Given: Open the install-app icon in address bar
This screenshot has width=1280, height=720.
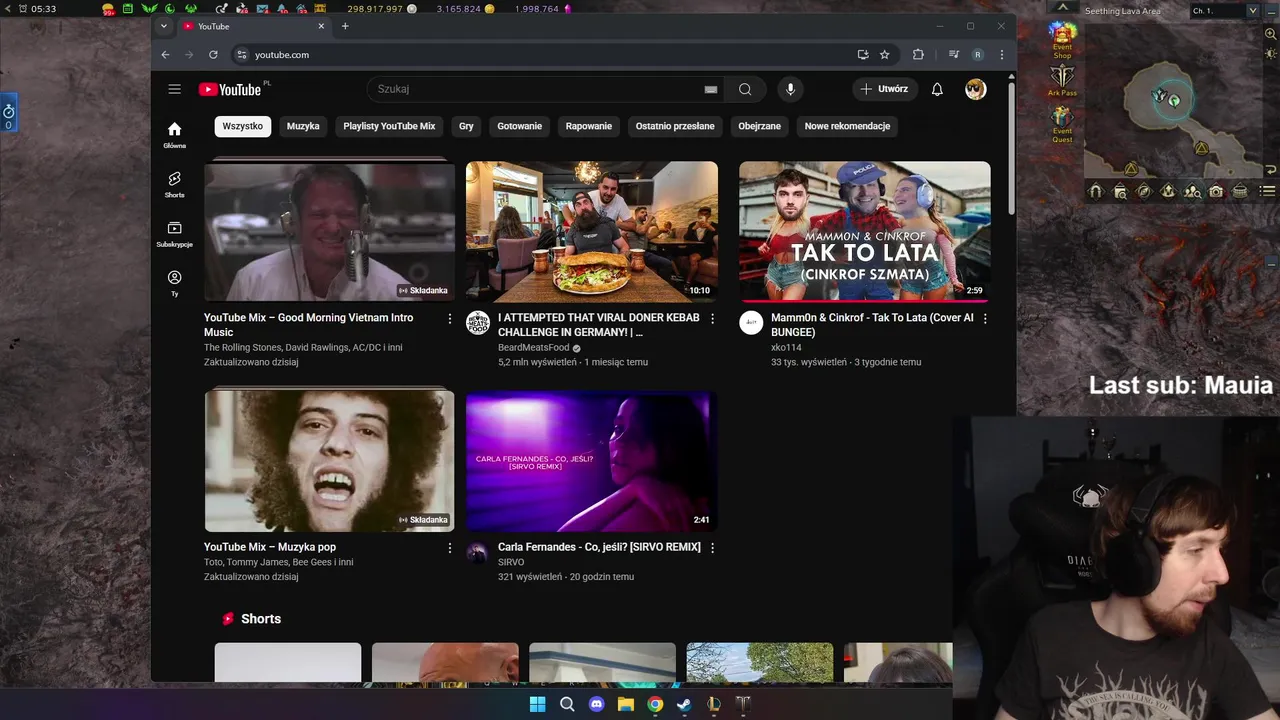Looking at the screenshot, I should point(863,55).
